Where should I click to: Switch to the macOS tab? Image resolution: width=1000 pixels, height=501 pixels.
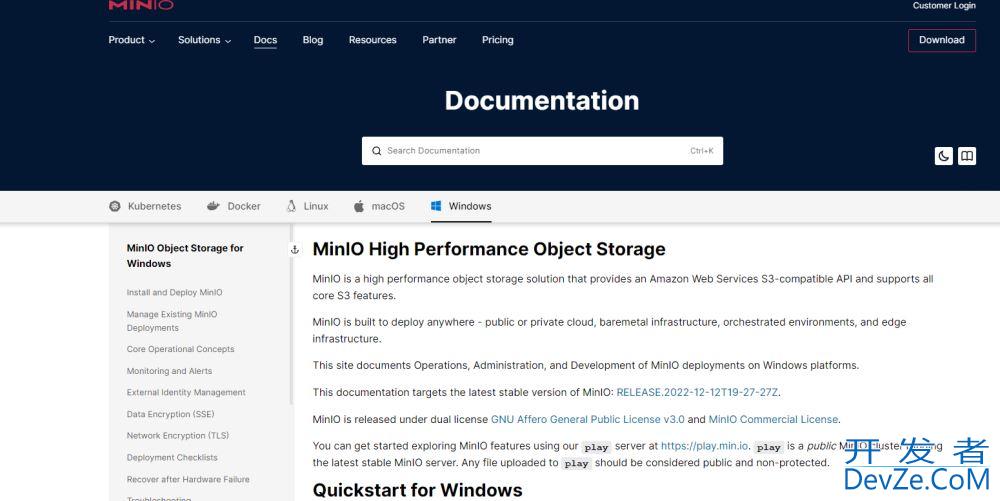379,206
